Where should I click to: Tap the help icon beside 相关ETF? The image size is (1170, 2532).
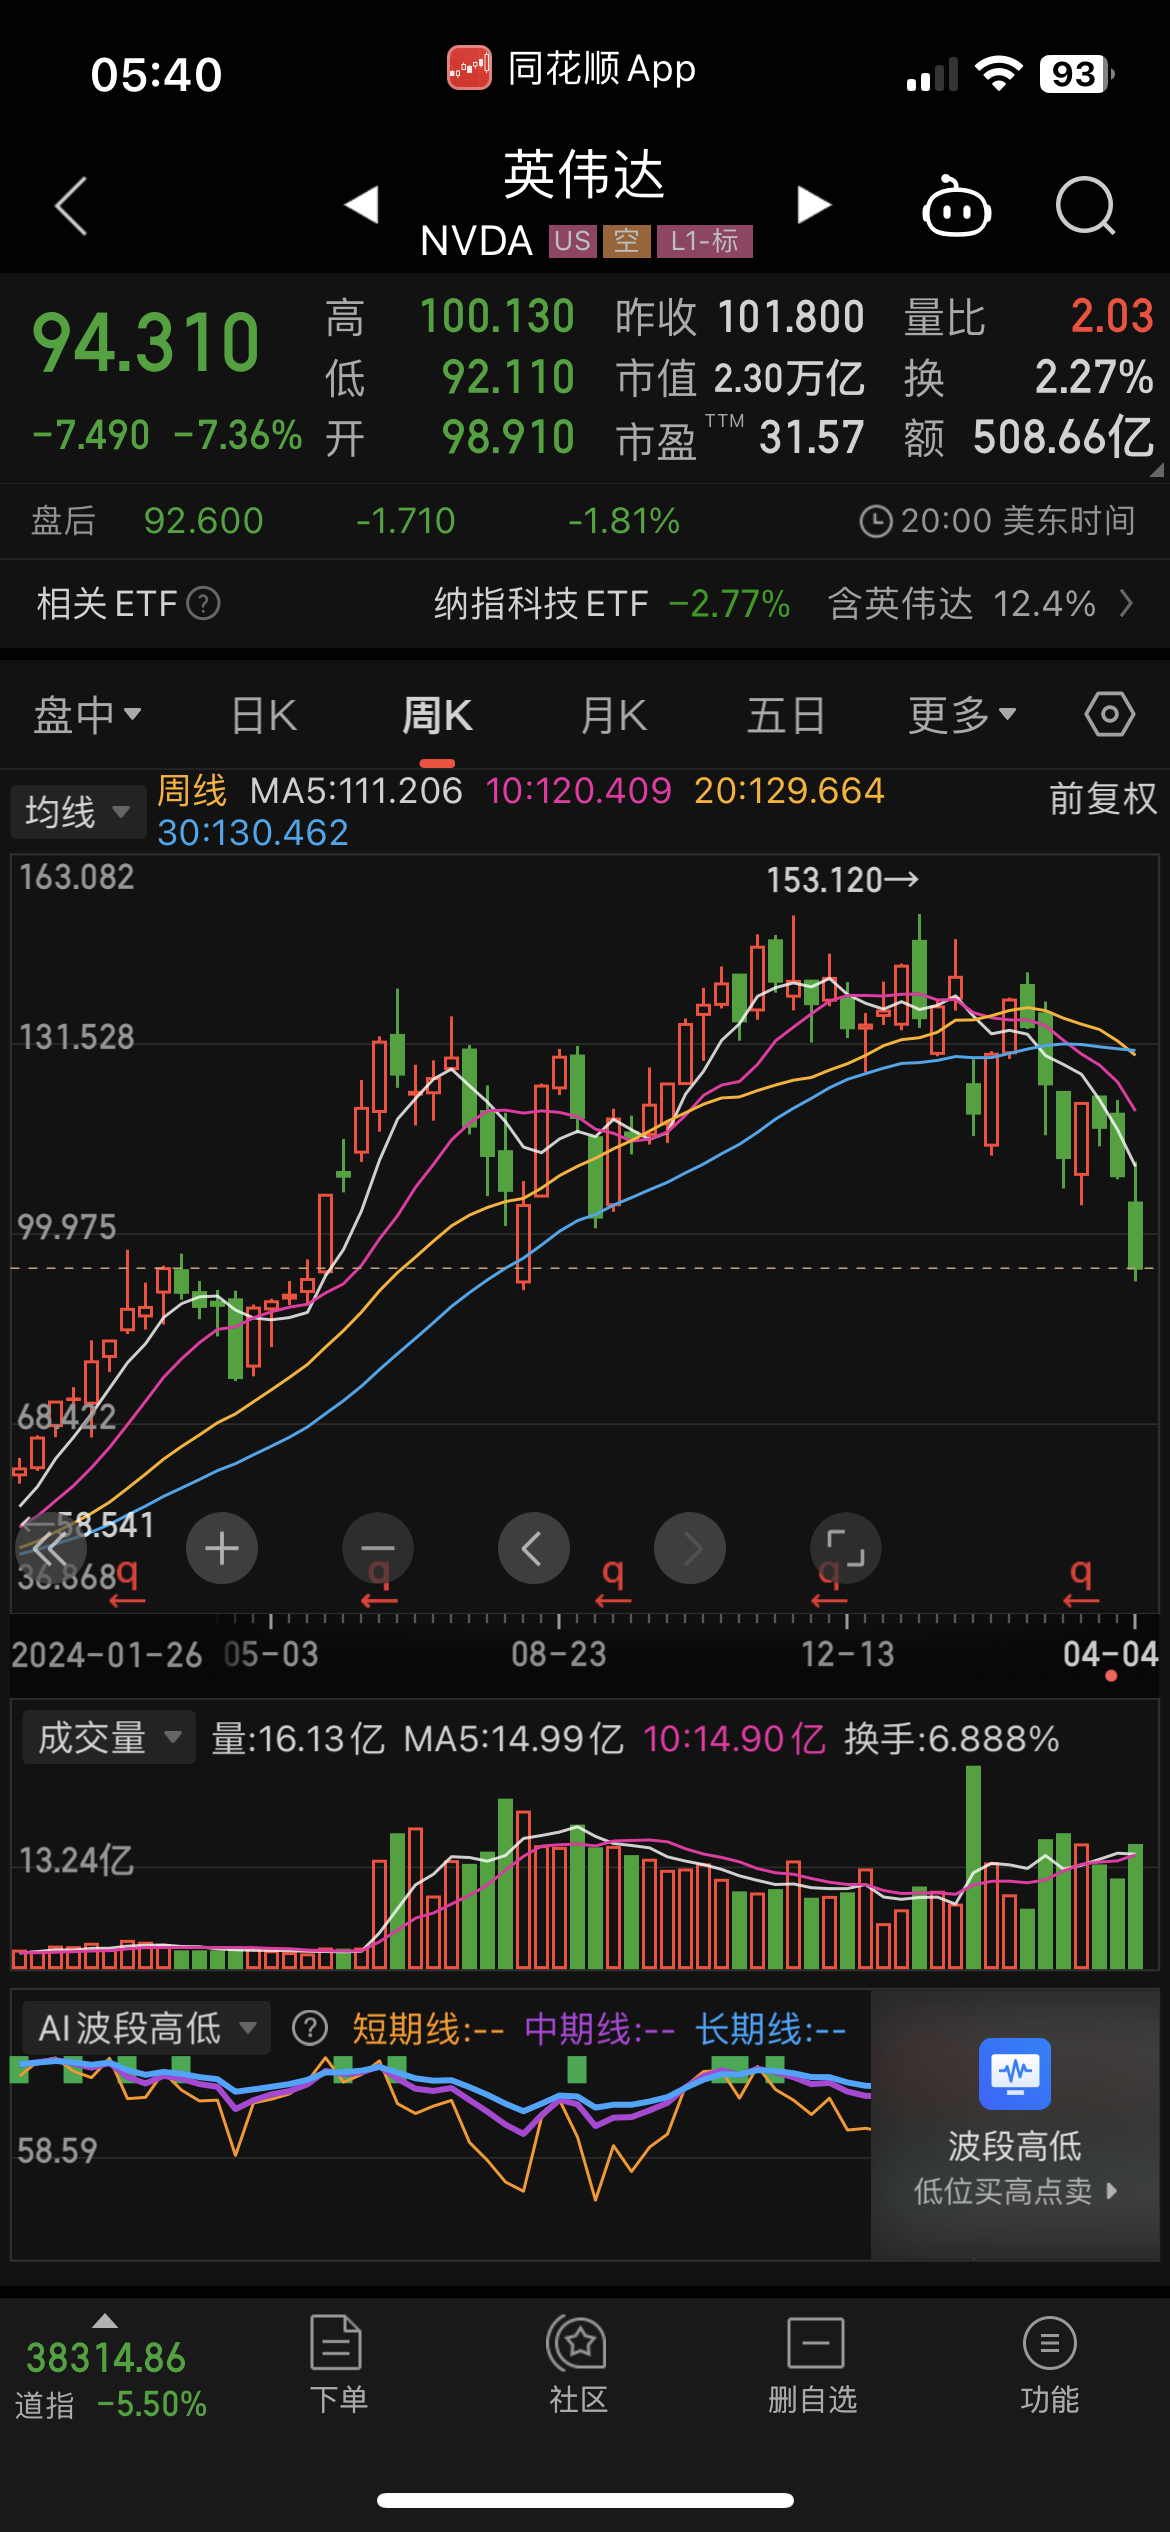coord(204,604)
